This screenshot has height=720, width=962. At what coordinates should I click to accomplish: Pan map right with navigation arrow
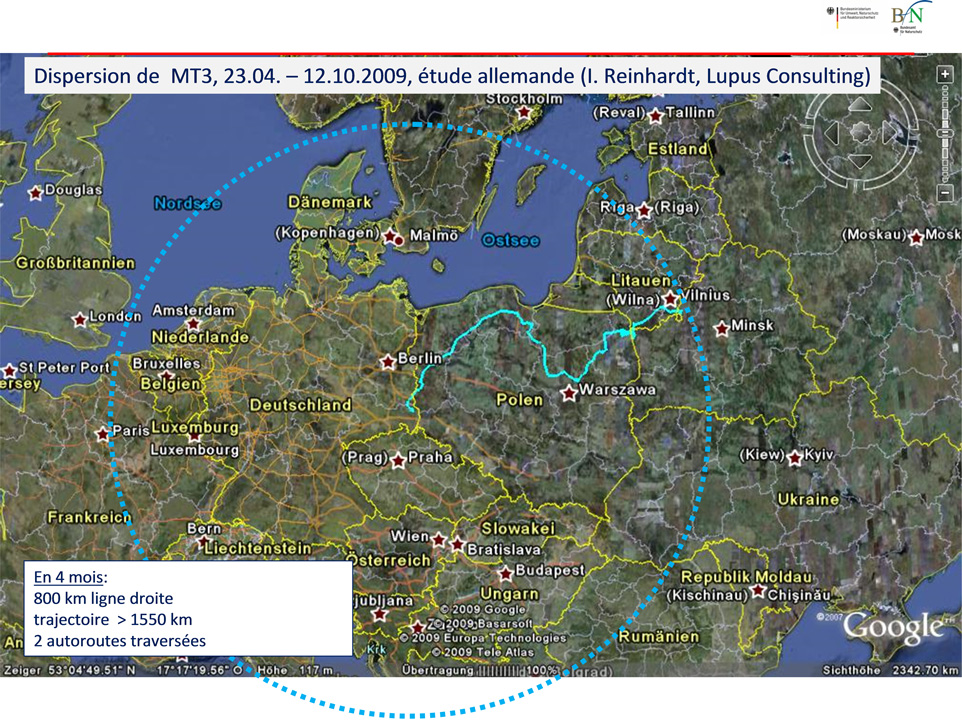point(889,132)
